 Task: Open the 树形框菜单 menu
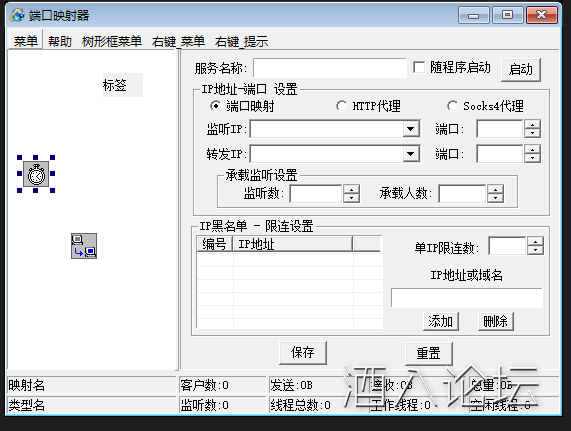(x=112, y=41)
